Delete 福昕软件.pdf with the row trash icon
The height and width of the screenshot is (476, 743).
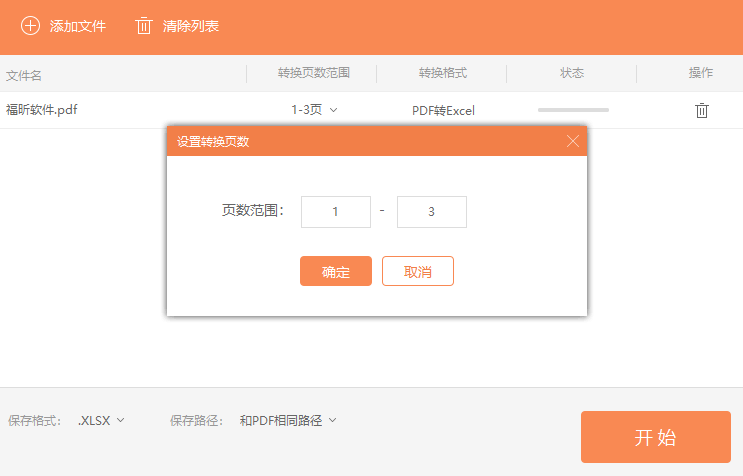pyautogui.click(x=701, y=110)
